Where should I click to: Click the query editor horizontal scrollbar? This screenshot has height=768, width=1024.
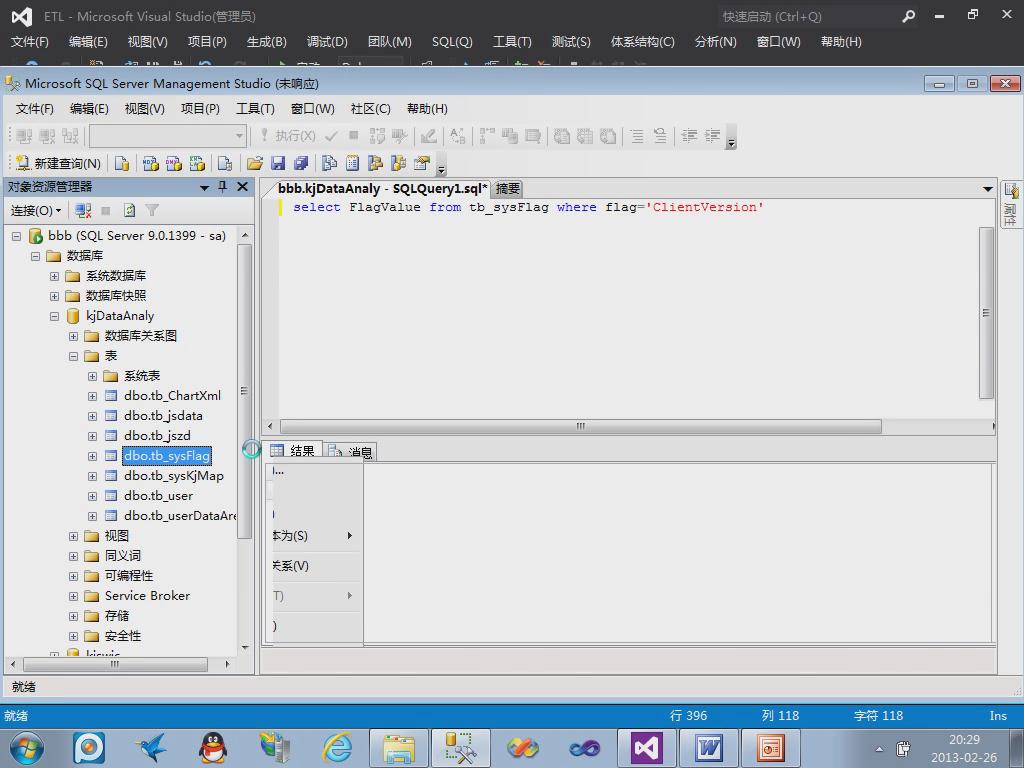(x=581, y=426)
